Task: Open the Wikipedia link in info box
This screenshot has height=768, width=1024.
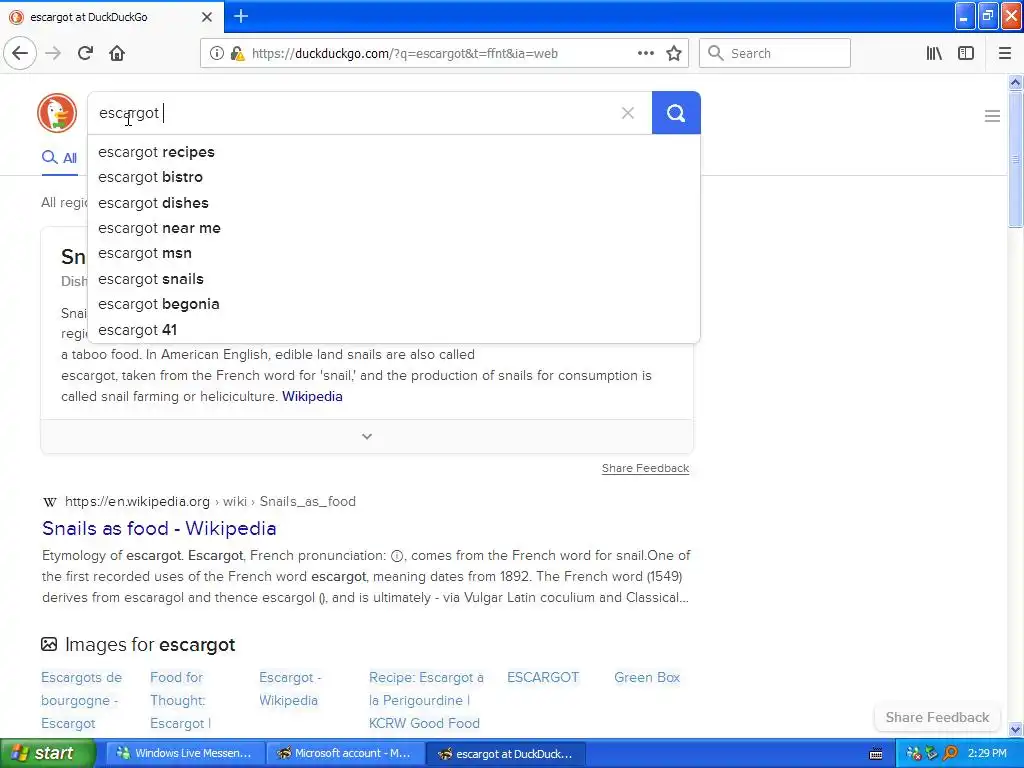Action: pyautogui.click(x=312, y=396)
